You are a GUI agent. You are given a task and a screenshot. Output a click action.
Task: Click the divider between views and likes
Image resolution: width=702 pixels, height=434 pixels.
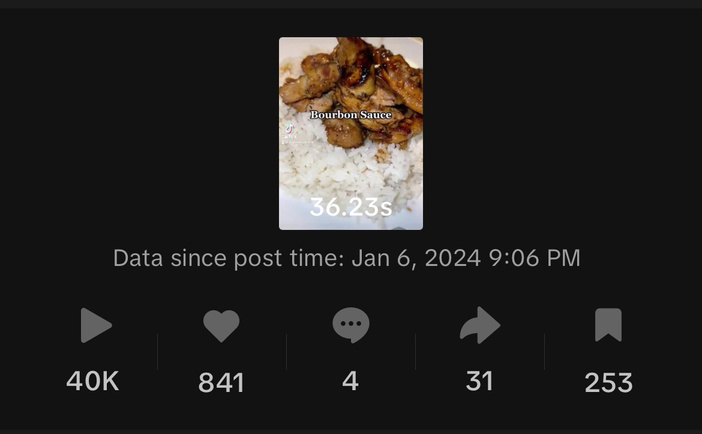(158, 352)
